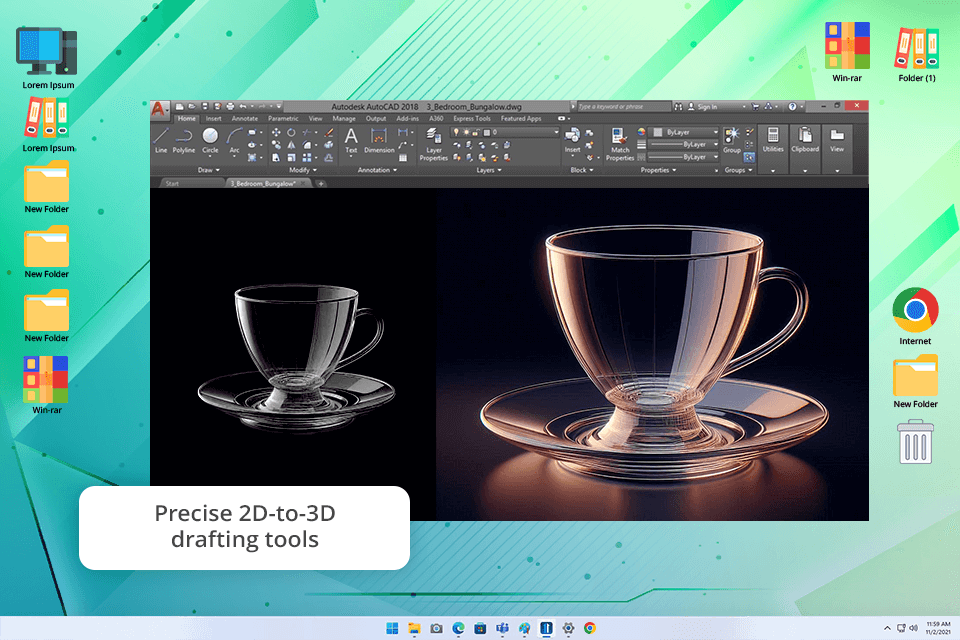Select the Polyline tool
This screenshot has width=960, height=640.
click(x=184, y=140)
